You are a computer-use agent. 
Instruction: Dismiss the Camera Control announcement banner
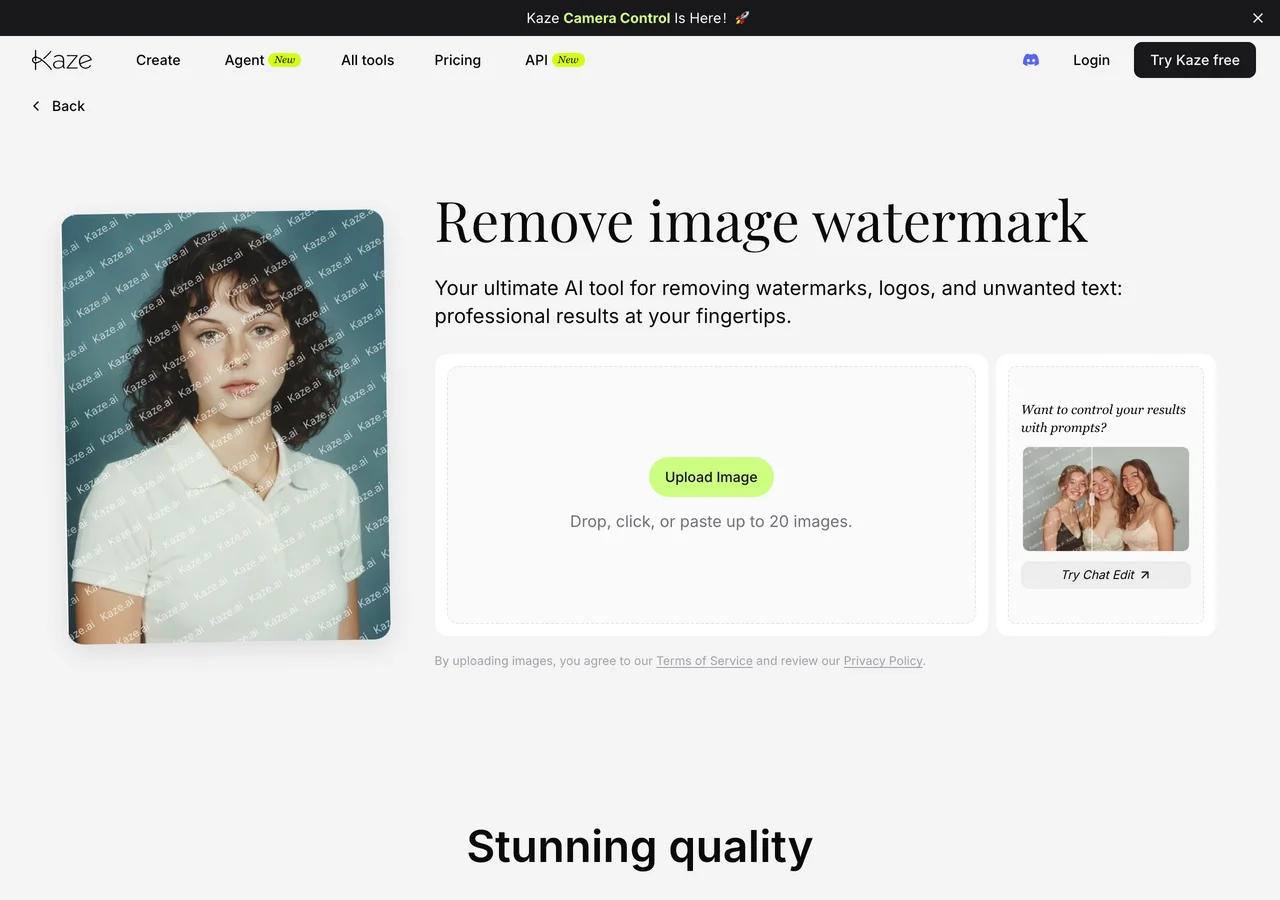point(1258,18)
